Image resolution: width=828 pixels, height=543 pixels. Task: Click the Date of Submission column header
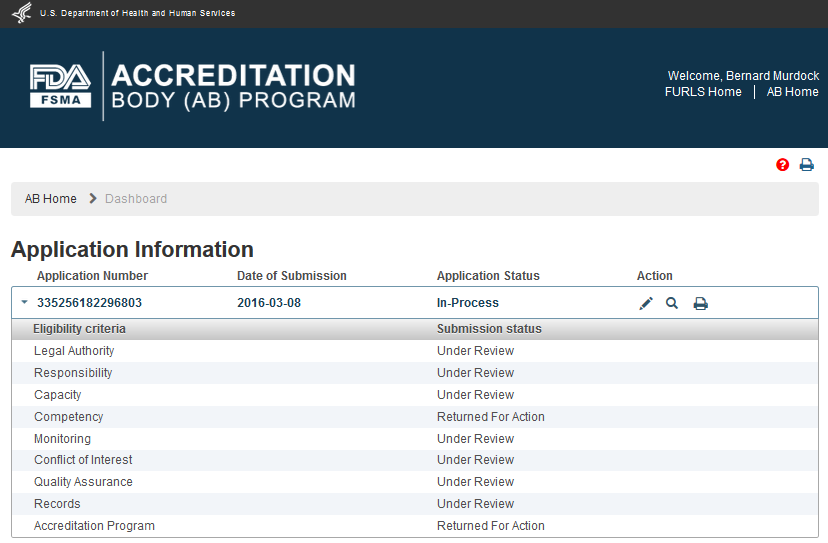pyautogui.click(x=291, y=276)
